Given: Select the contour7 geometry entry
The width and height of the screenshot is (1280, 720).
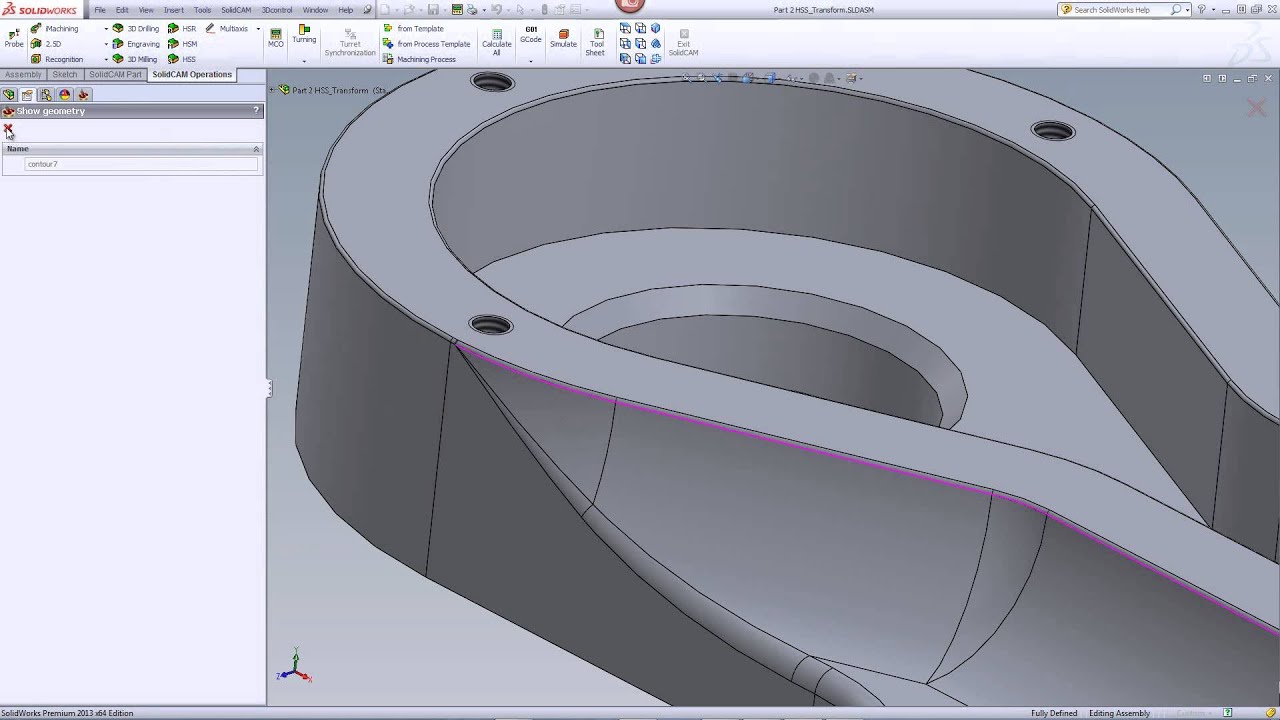Looking at the screenshot, I should click(142, 164).
